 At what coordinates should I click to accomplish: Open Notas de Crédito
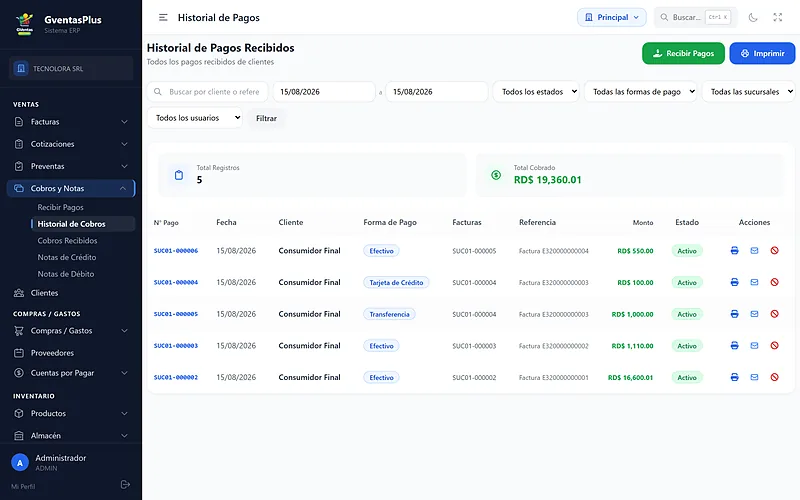tap(66, 257)
